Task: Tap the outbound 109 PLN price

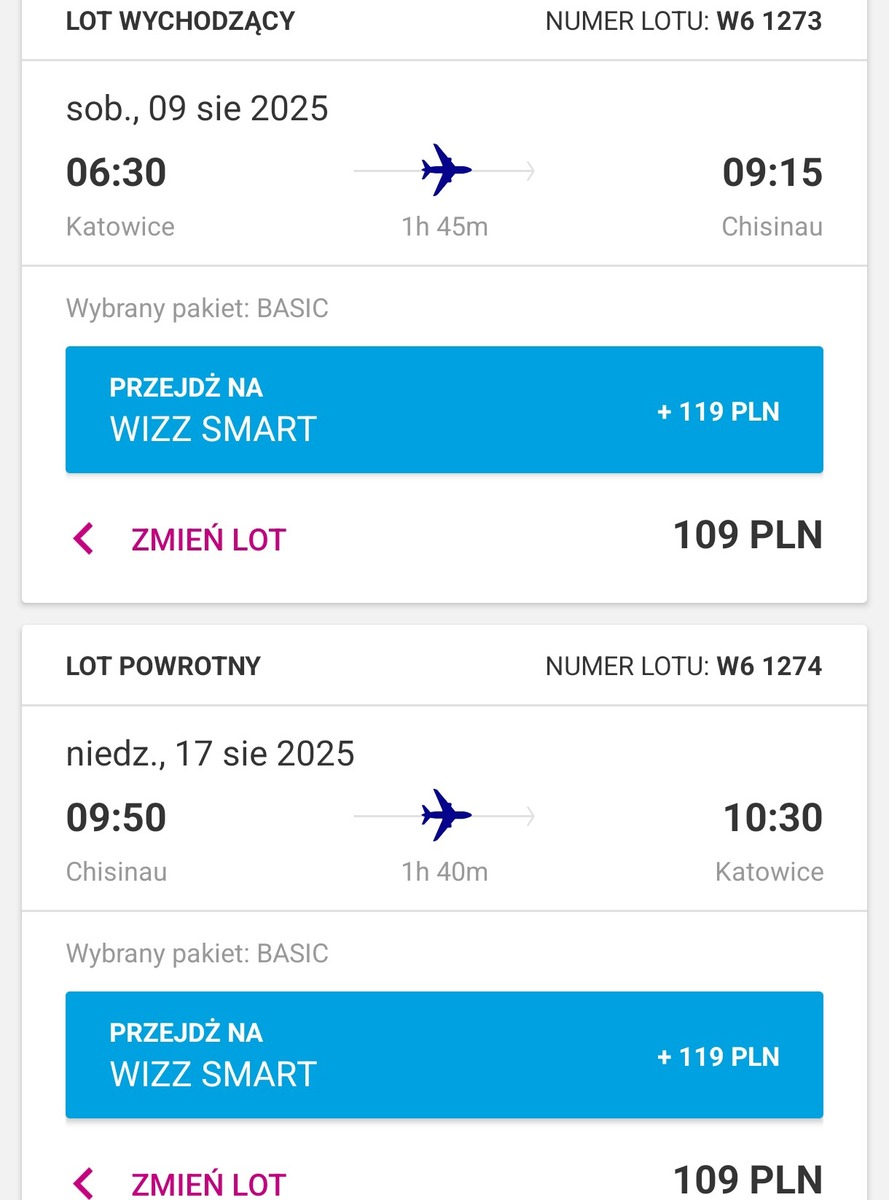Action: pos(747,535)
